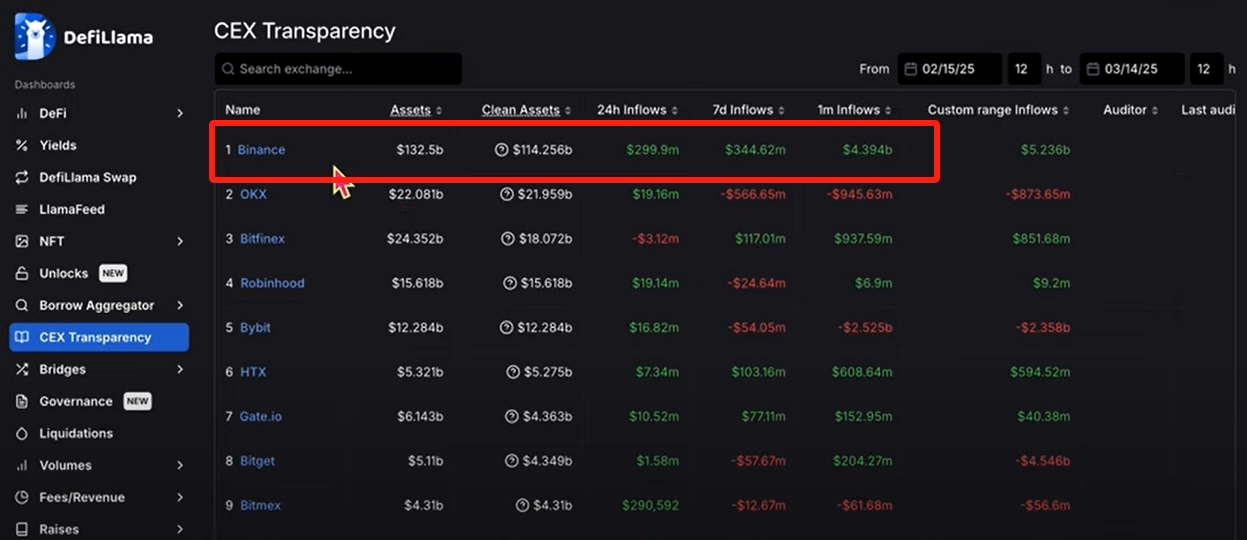Focus the Search exchange field
The height and width of the screenshot is (540, 1247).
338,69
